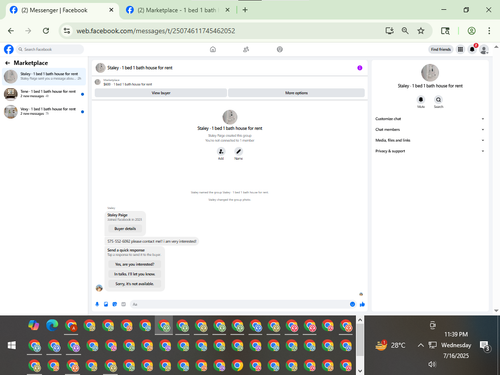Click the chat header listing avatar

[100, 68]
